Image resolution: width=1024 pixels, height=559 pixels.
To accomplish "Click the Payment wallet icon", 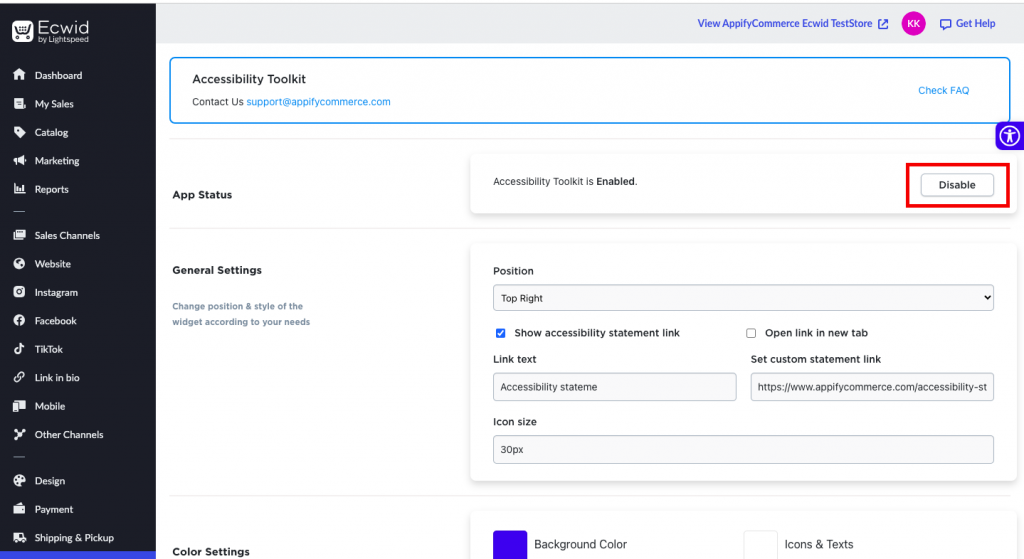I will (20, 509).
